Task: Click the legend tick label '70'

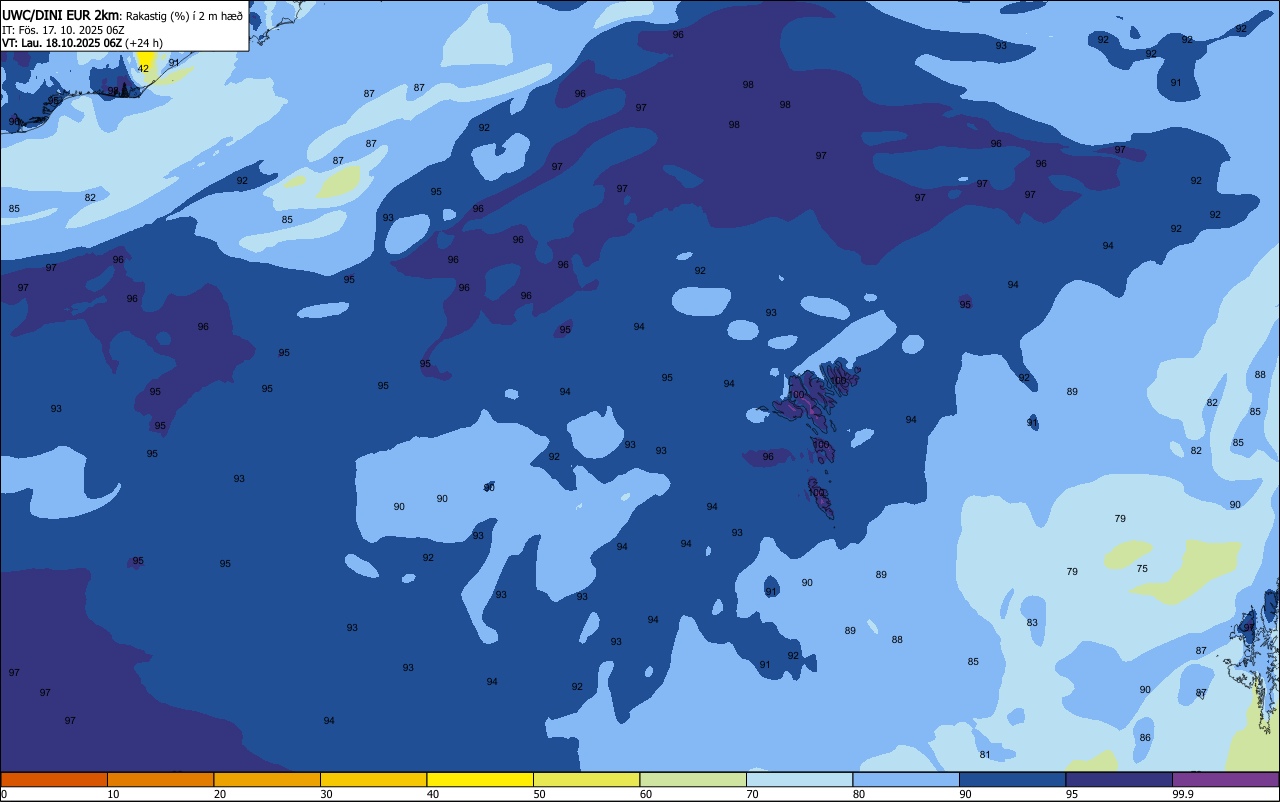Action: tap(752, 794)
